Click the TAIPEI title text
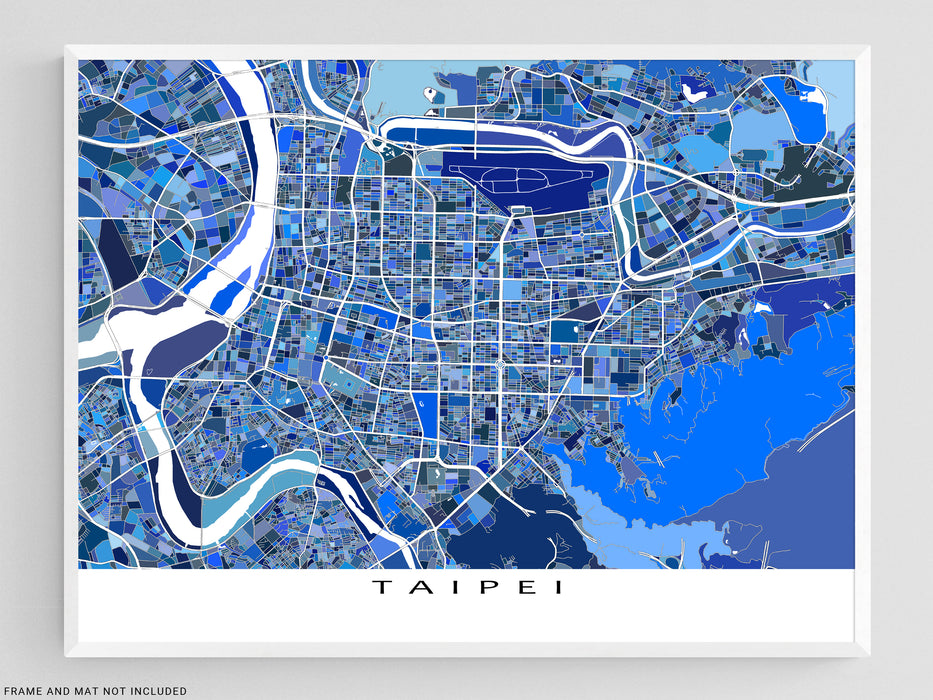933x700 pixels. tap(467, 588)
